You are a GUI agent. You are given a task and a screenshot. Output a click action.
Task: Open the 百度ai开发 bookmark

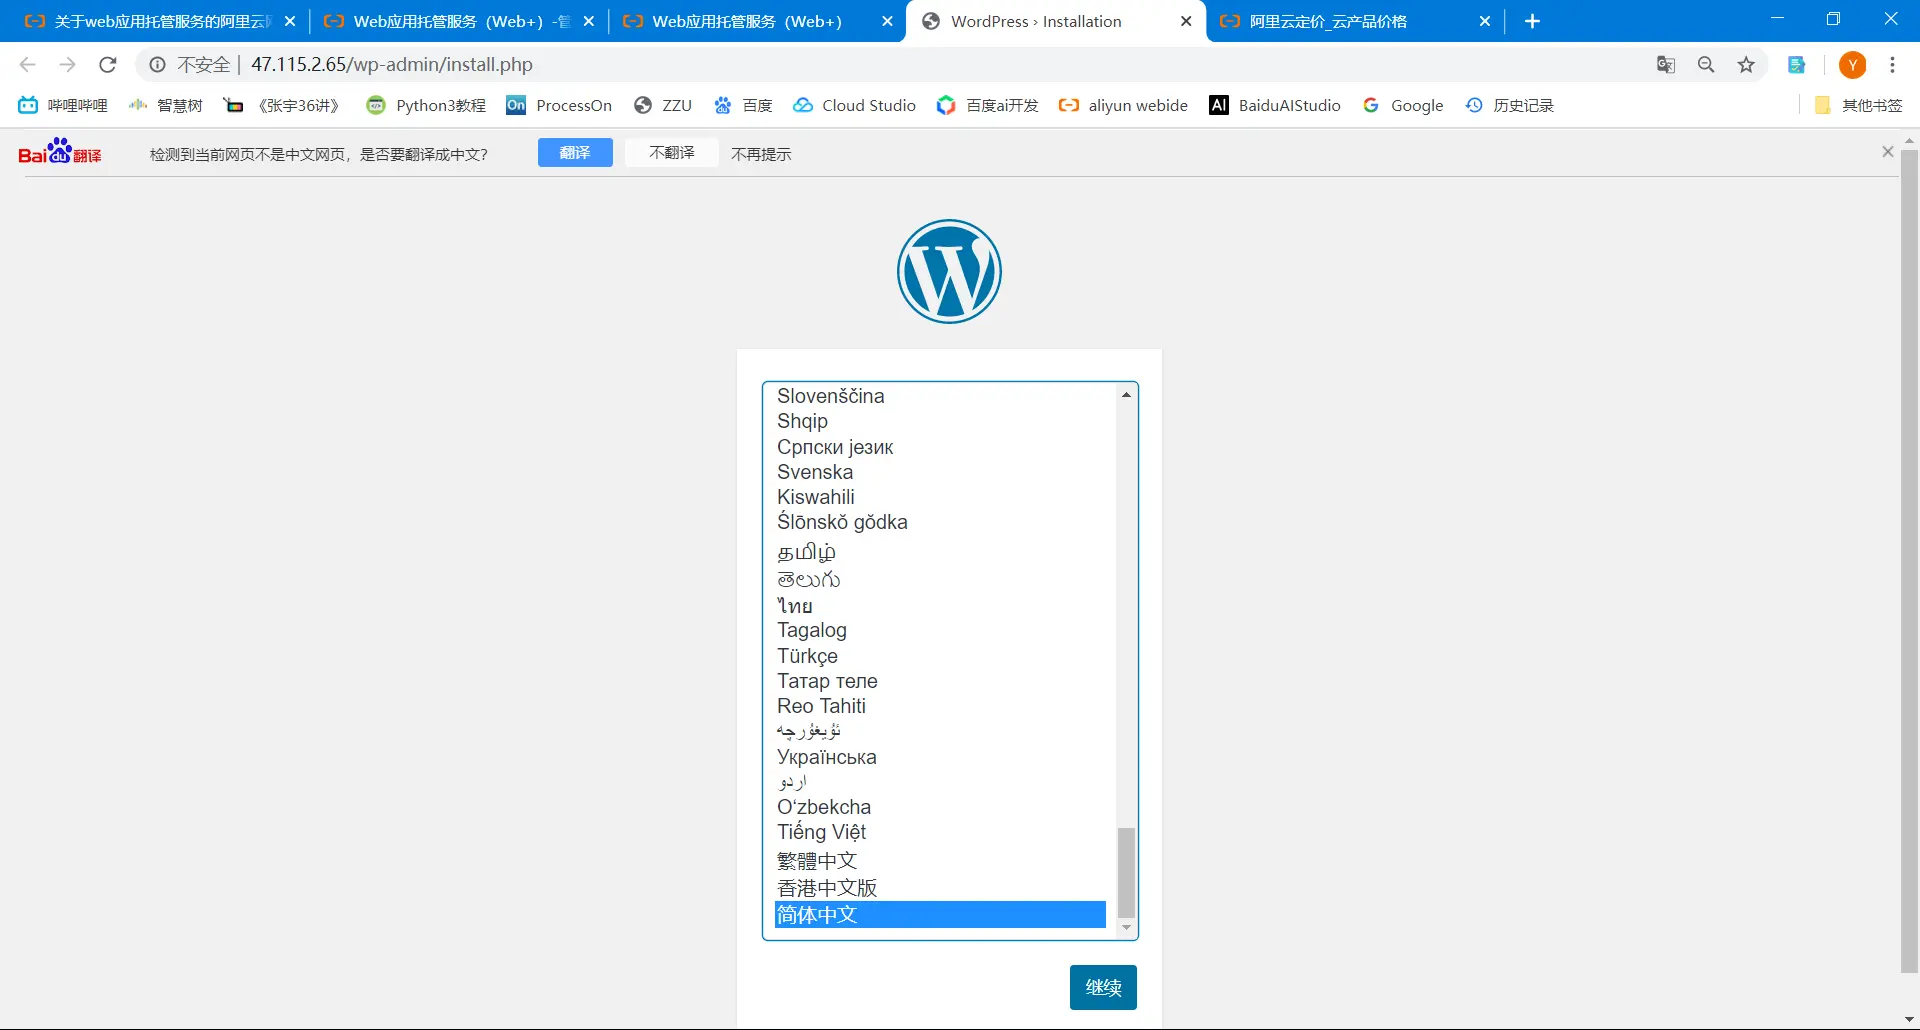coord(988,105)
